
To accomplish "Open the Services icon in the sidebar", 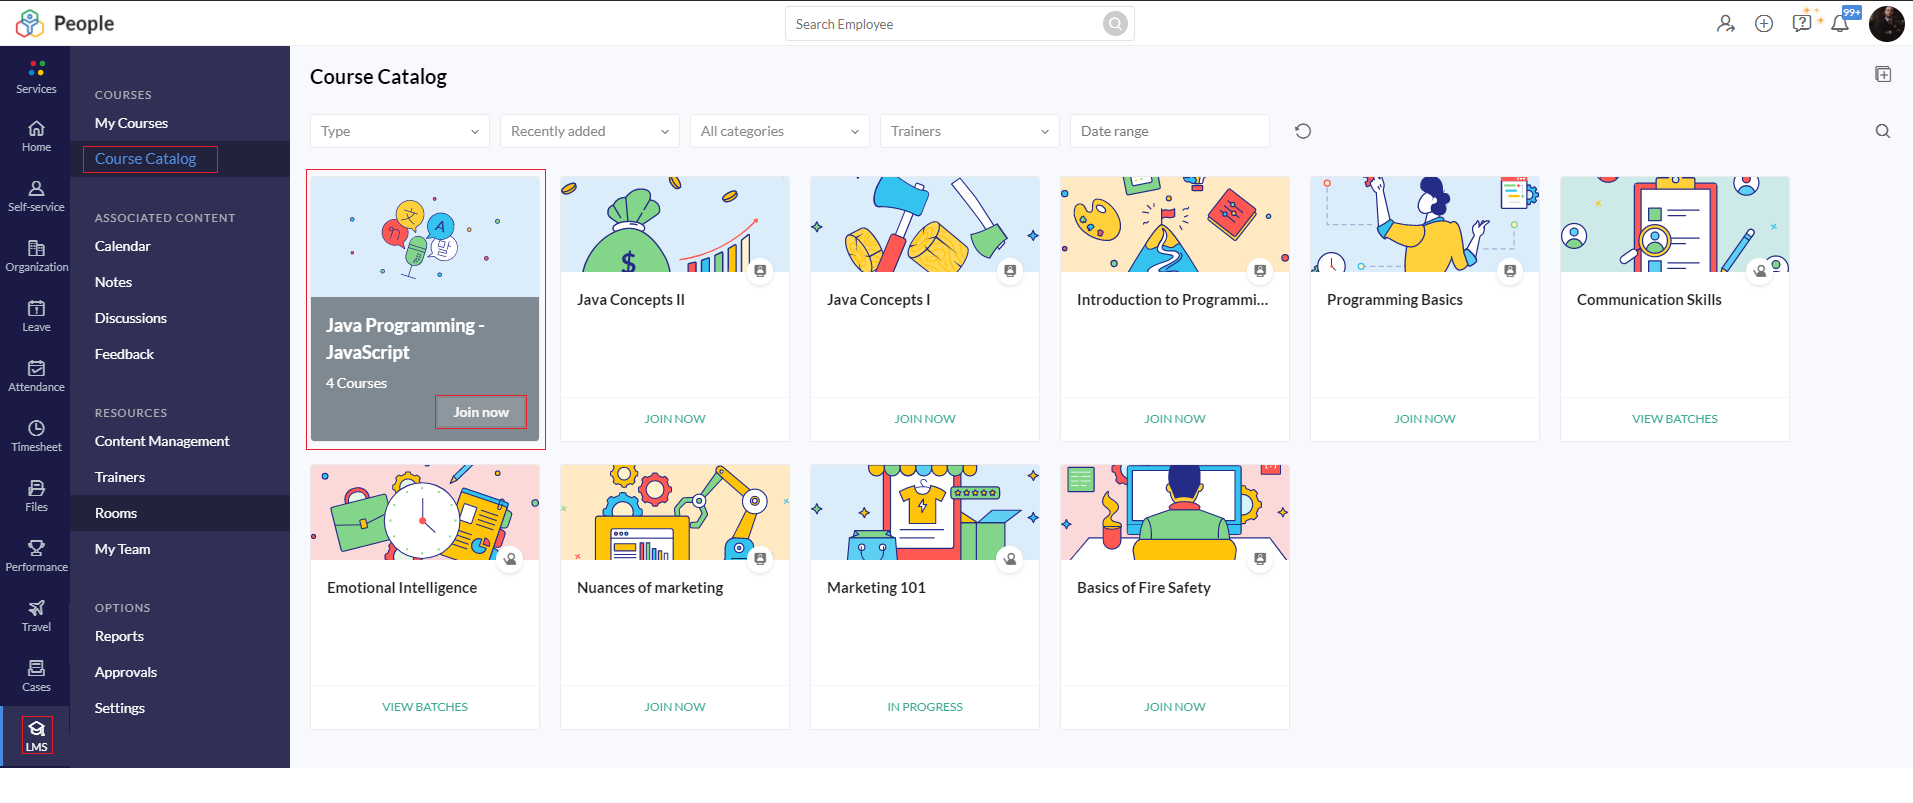I will click(x=36, y=76).
